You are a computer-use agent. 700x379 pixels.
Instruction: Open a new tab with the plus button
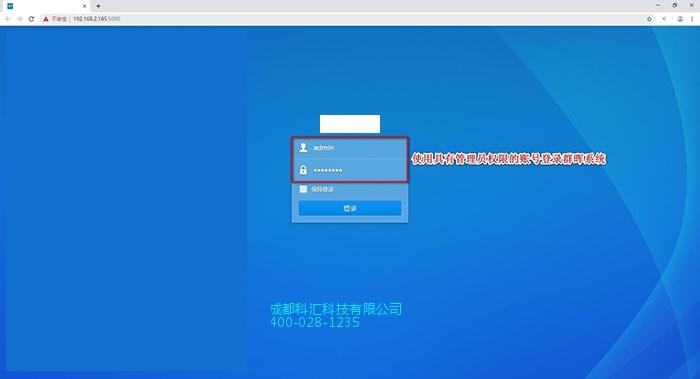(x=98, y=6)
